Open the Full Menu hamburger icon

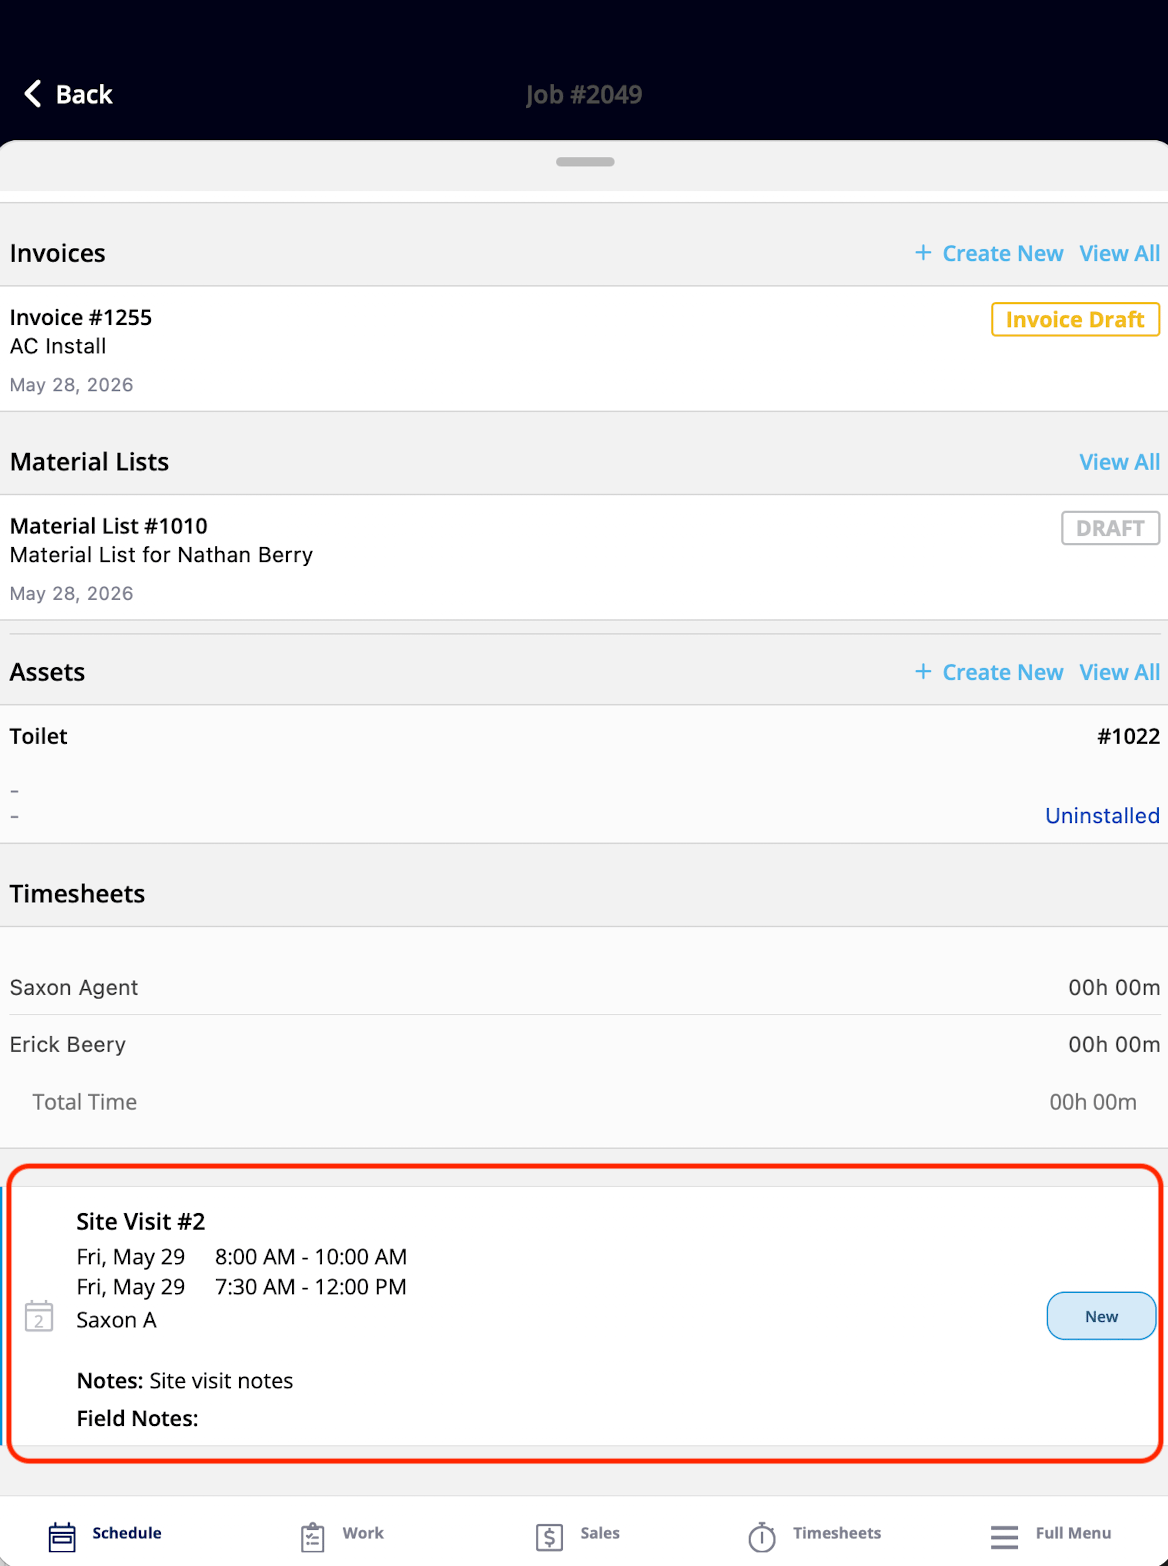point(1004,1536)
